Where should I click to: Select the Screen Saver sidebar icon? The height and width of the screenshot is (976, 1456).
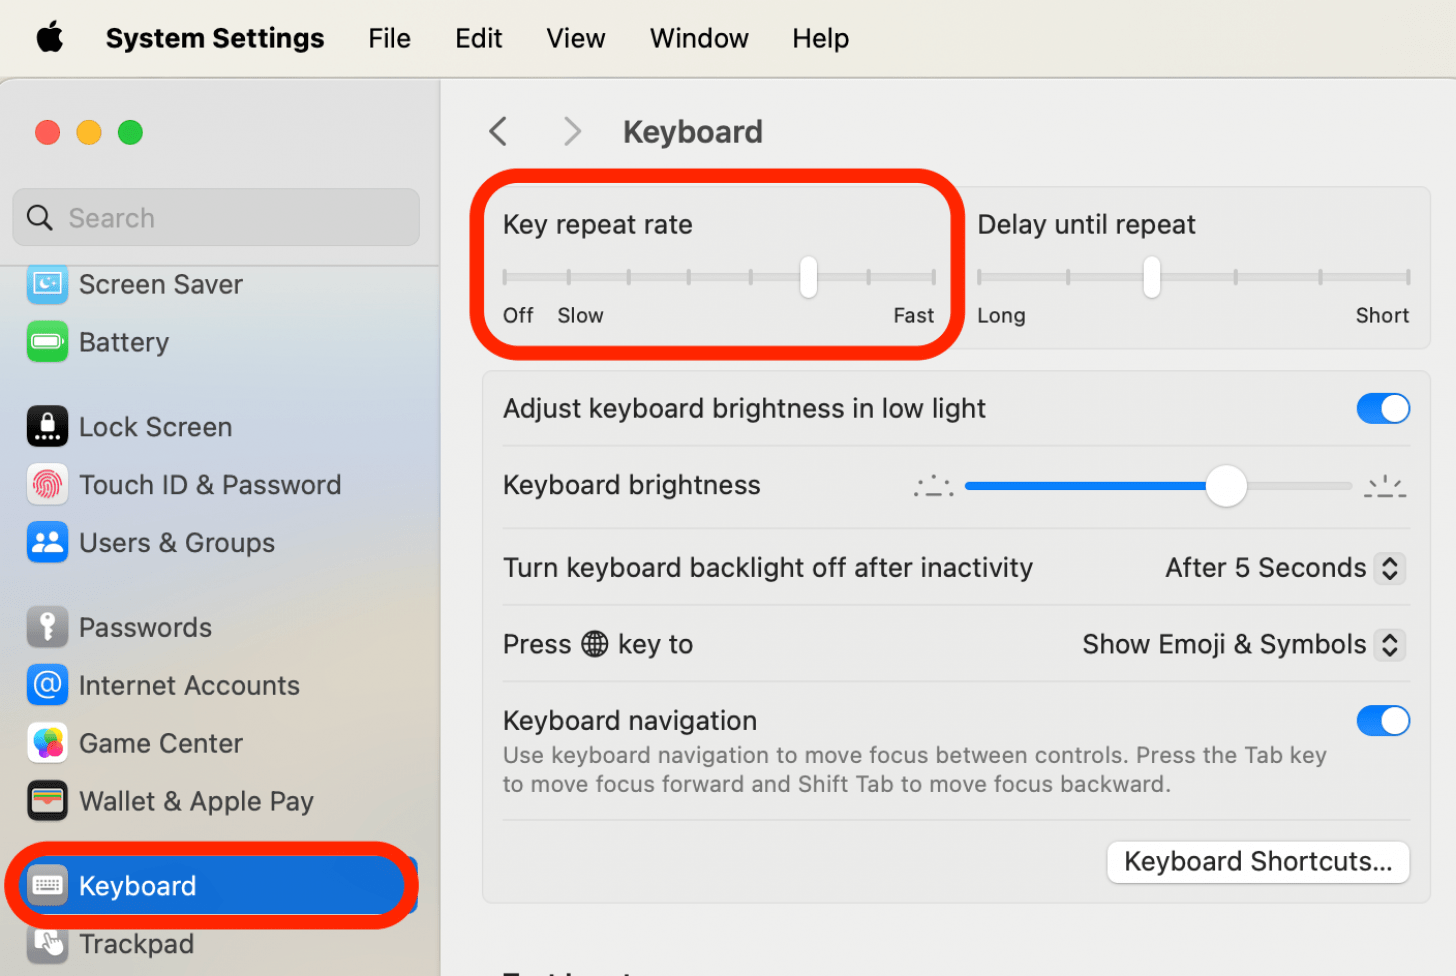47,284
